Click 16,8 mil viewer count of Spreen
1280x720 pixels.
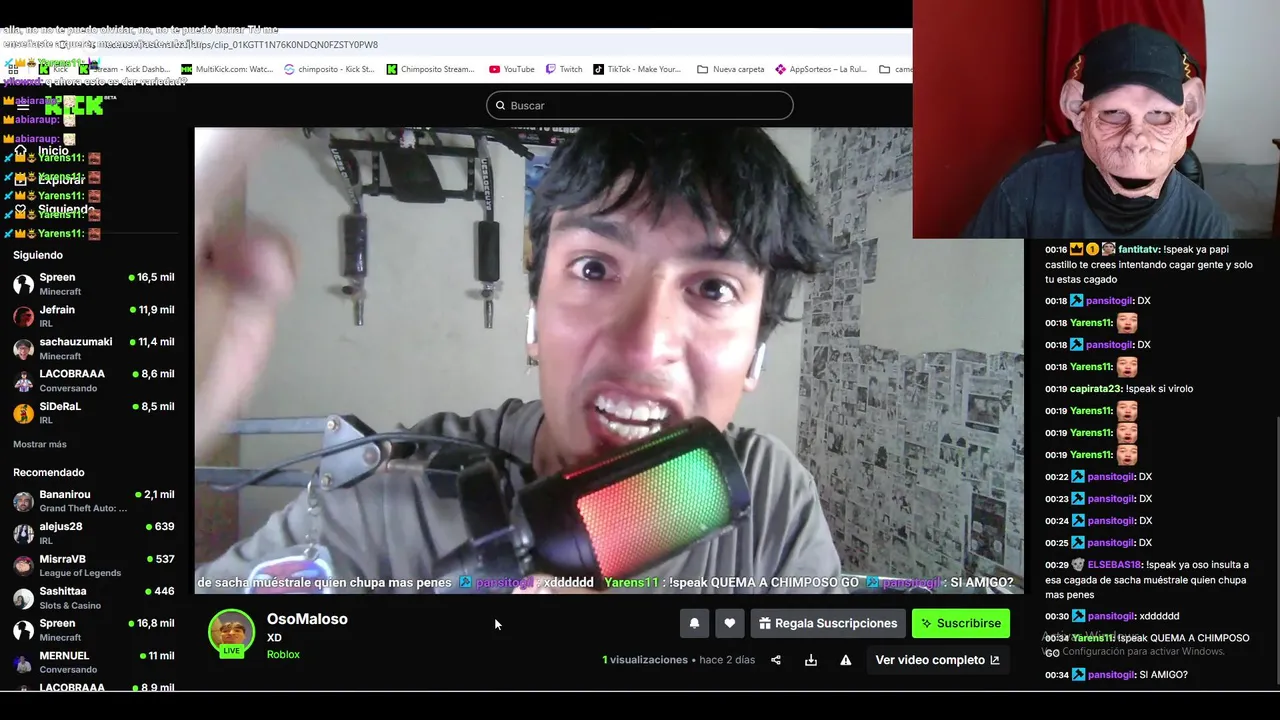[x=155, y=623]
